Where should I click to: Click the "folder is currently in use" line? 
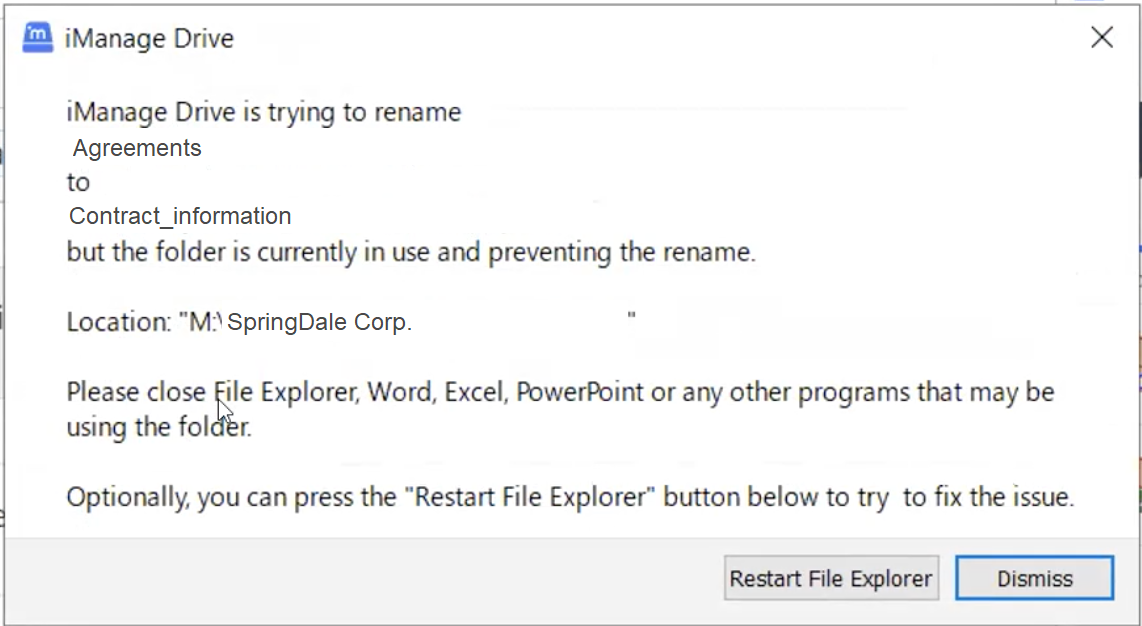click(x=411, y=252)
